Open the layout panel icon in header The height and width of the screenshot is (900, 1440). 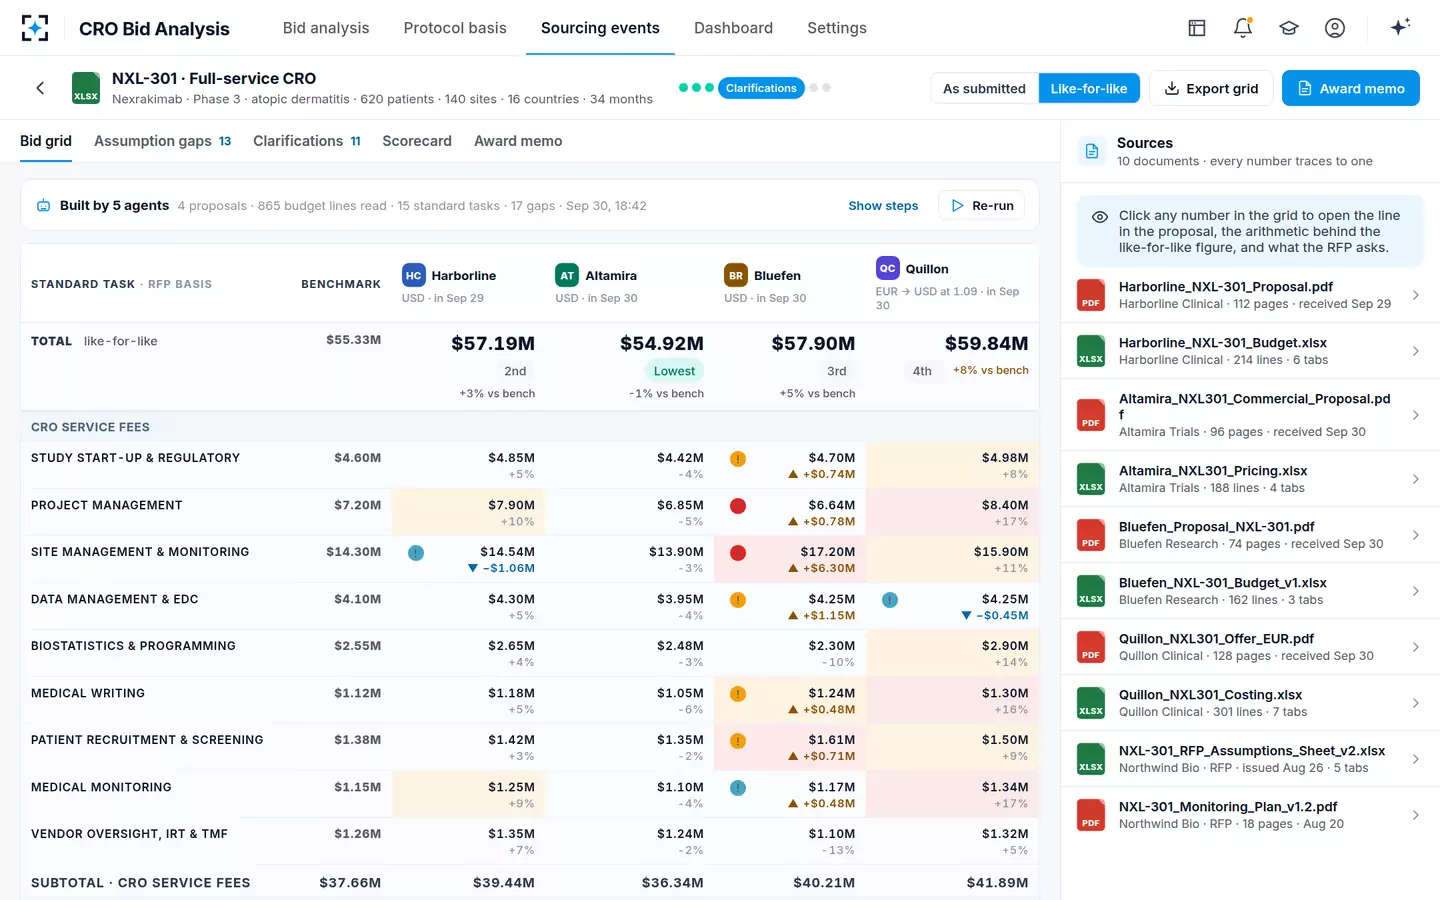click(1197, 28)
